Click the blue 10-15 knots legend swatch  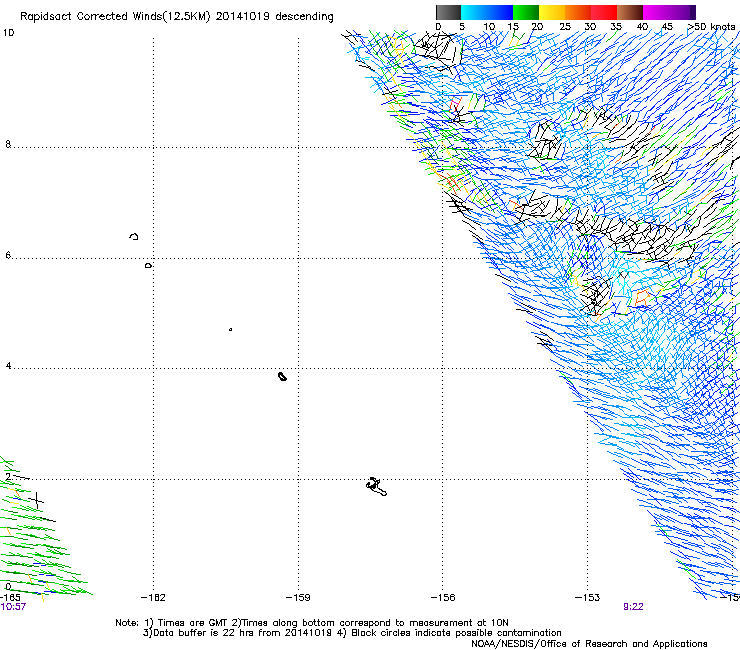pyautogui.click(x=500, y=12)
